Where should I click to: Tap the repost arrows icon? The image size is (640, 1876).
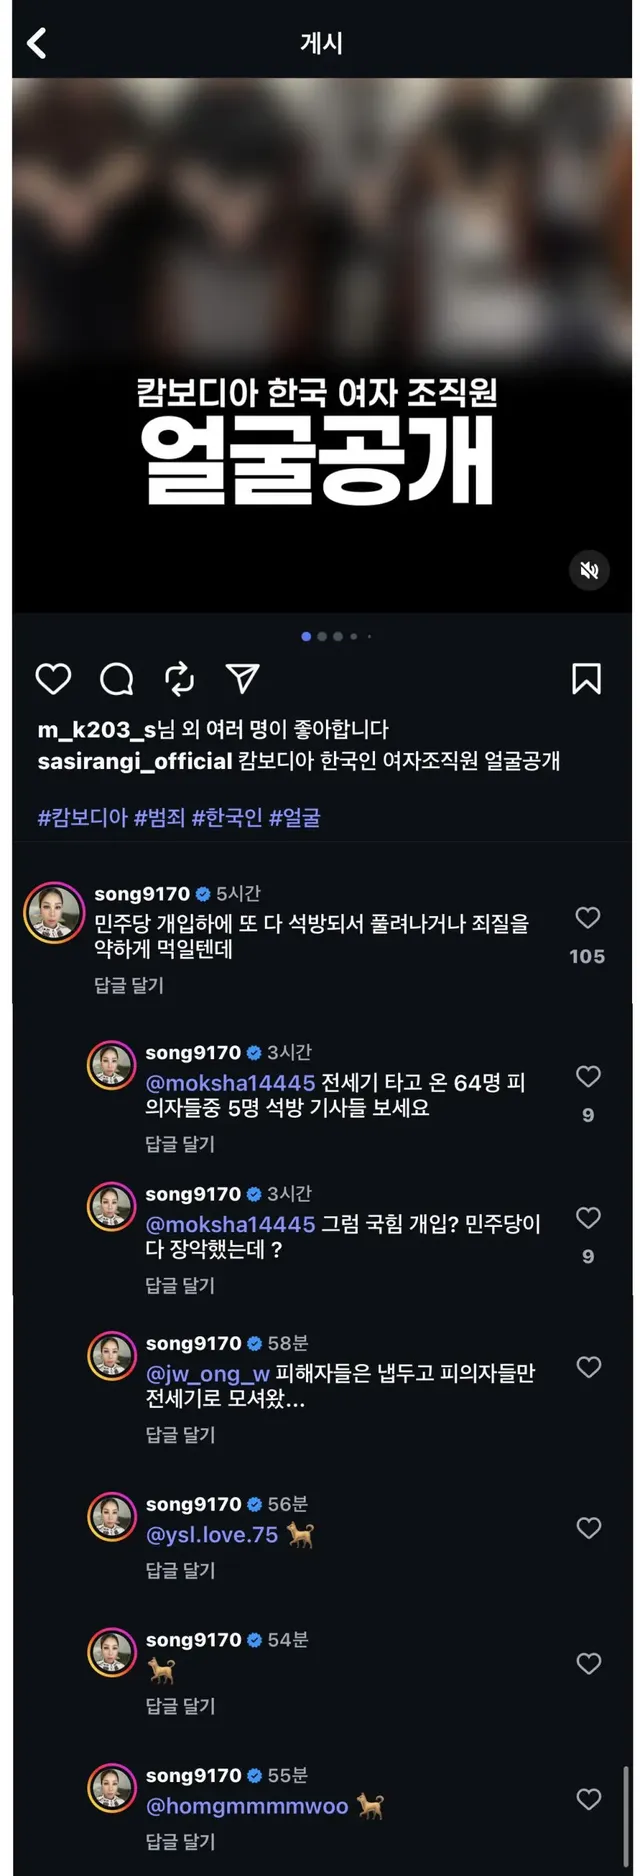coord(180,679)
